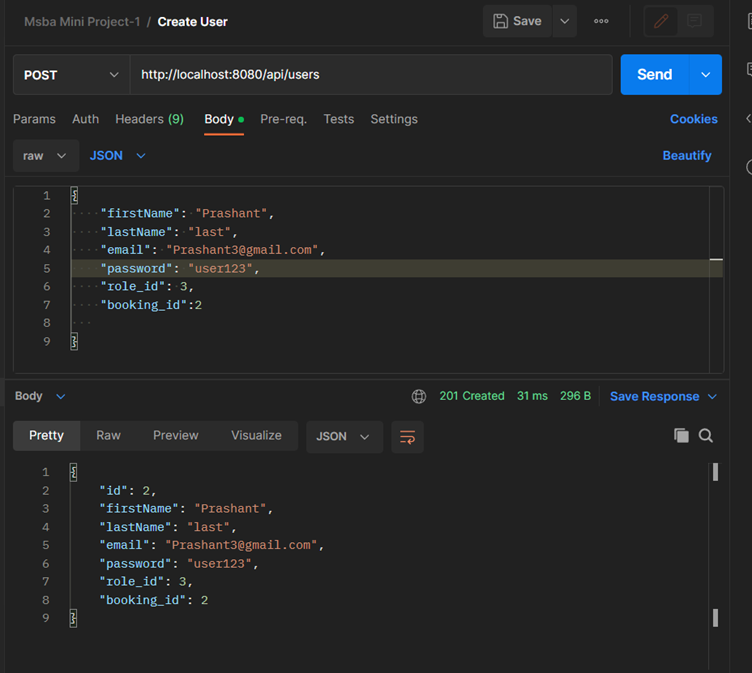
Task: Switch to the Params tab
Action: point(34,119)
